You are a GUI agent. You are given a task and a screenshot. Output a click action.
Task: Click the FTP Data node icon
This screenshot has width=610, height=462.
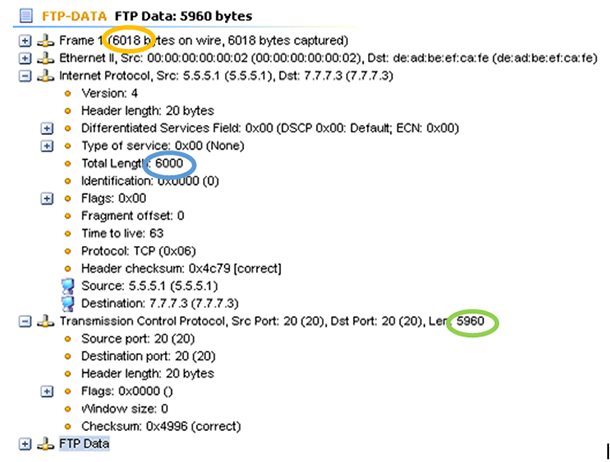[x=43, y=443]
